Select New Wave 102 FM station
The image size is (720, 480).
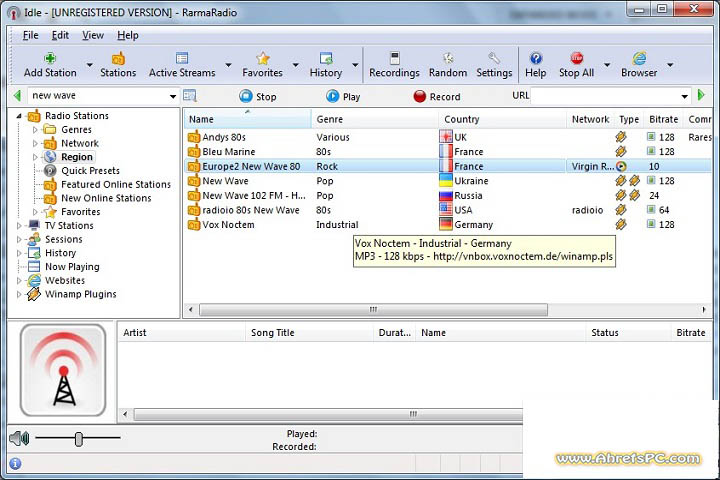coord(448,195)
